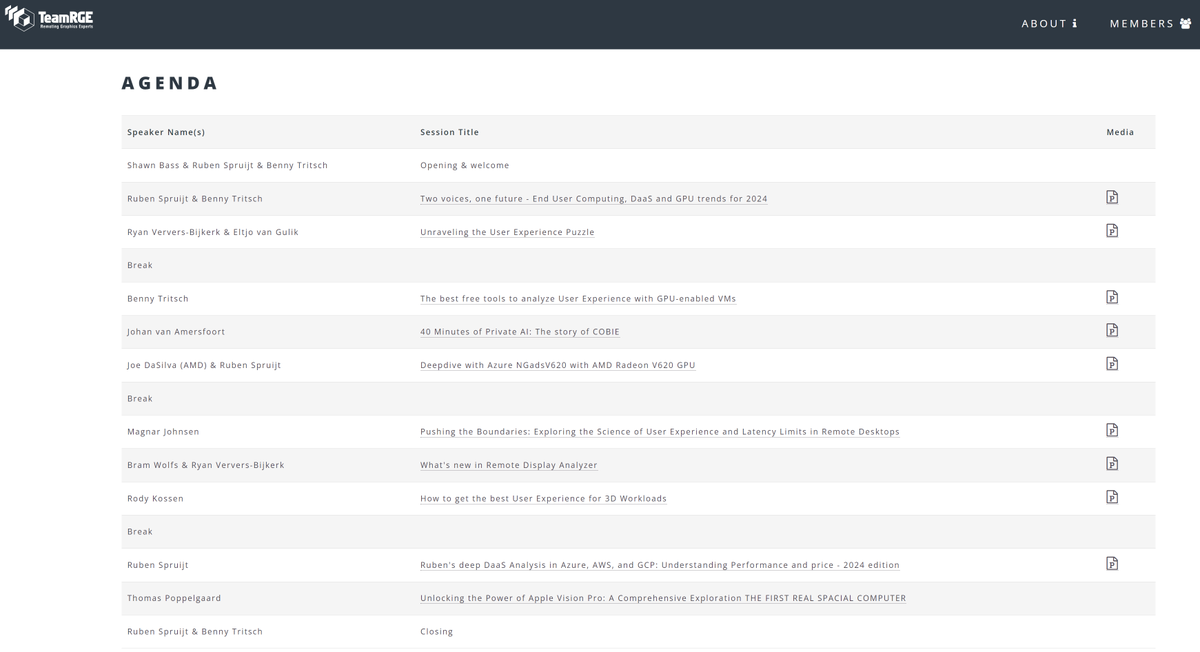Click the Speaker Name(s) column header

[x=166, y=132]
